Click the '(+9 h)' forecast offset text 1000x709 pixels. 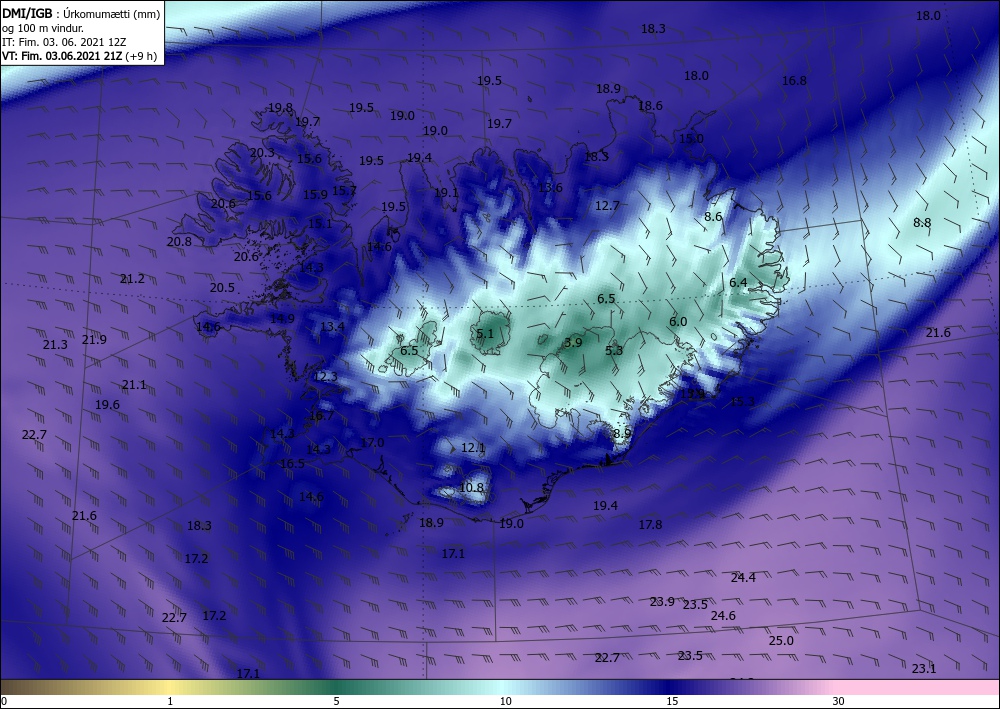coord(142,56)
